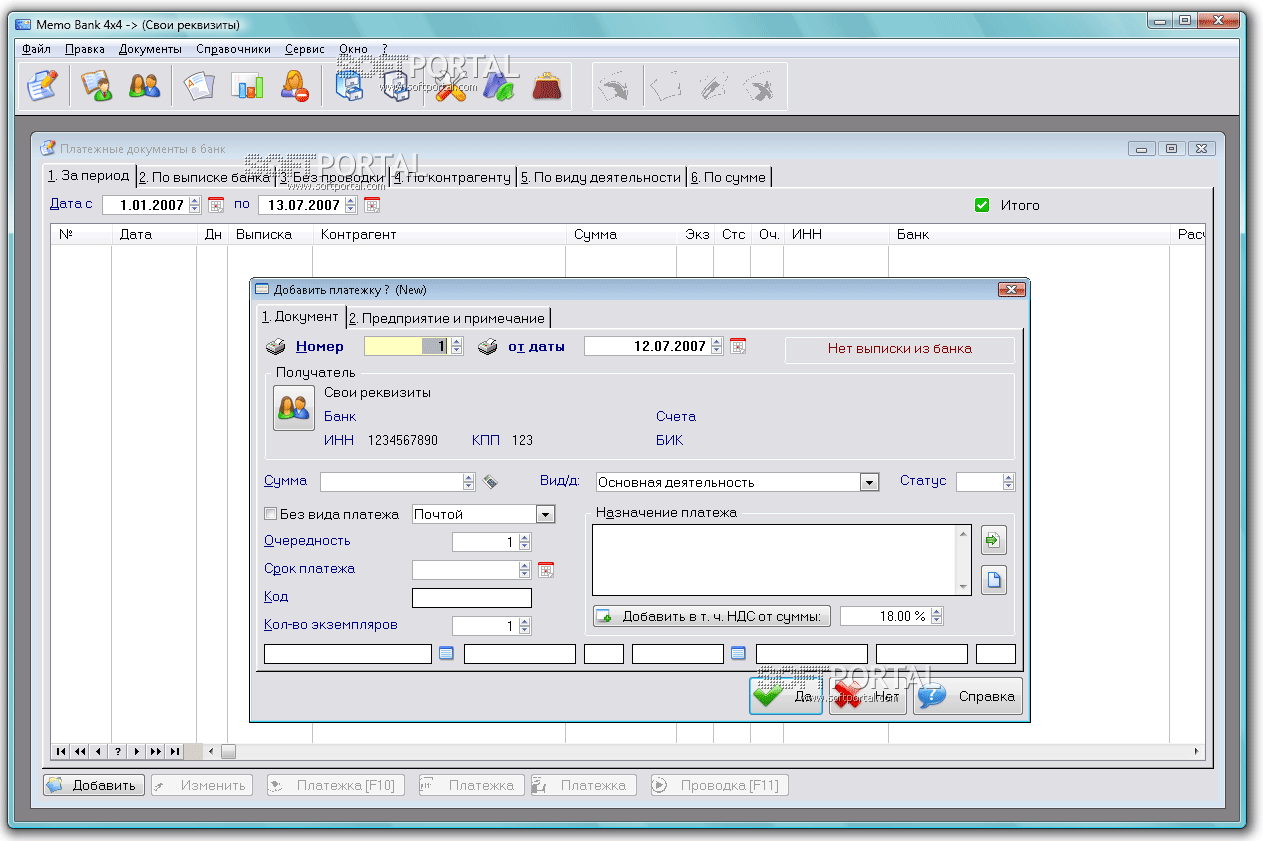Click into the Сумма input field

[x=392, y=482]
